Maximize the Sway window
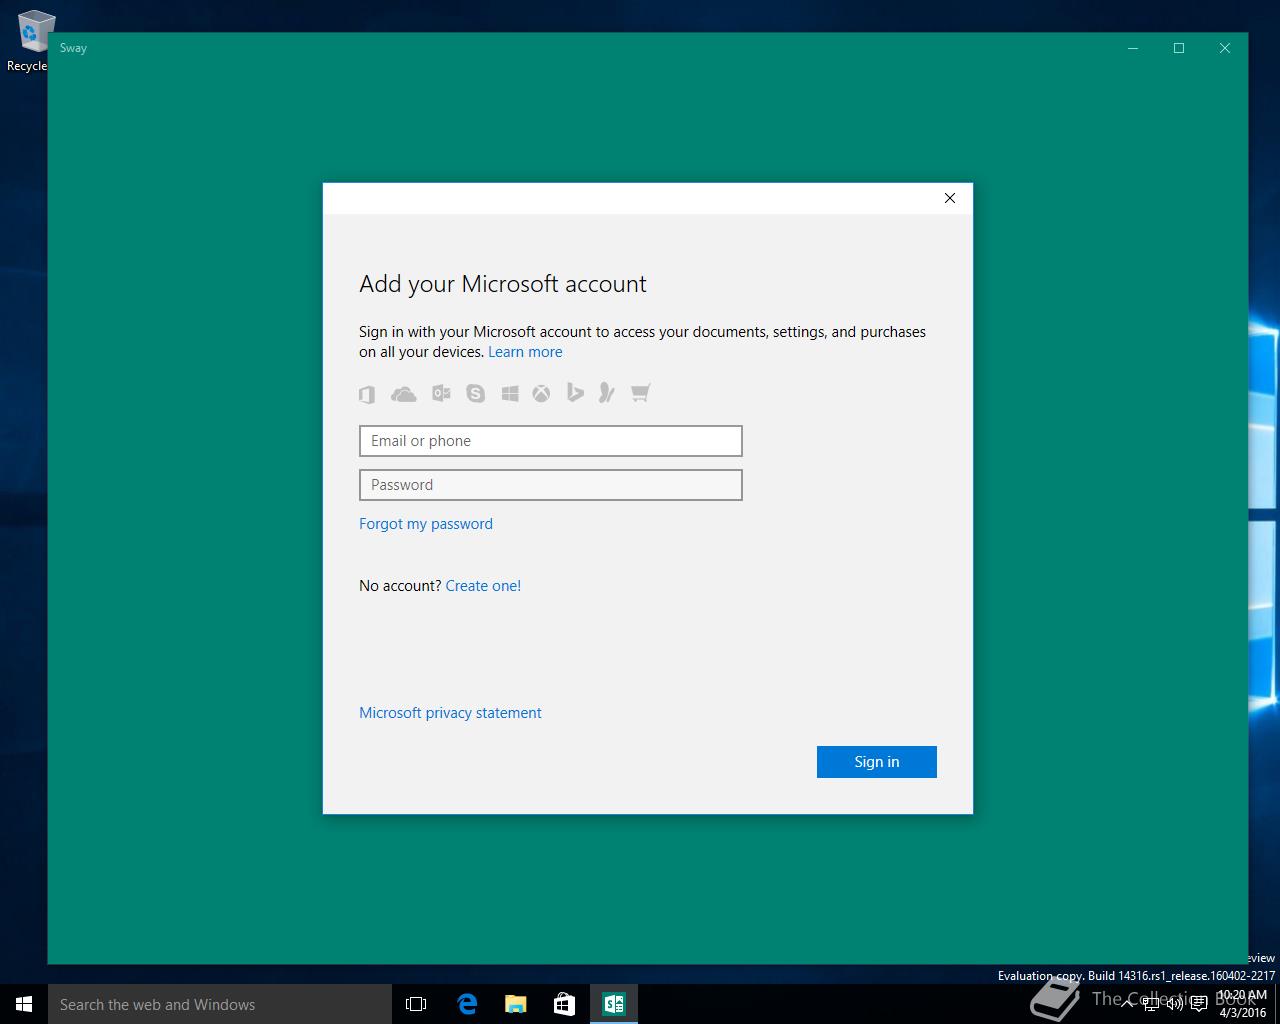 pyautogui.click(x=1179, y=48)
